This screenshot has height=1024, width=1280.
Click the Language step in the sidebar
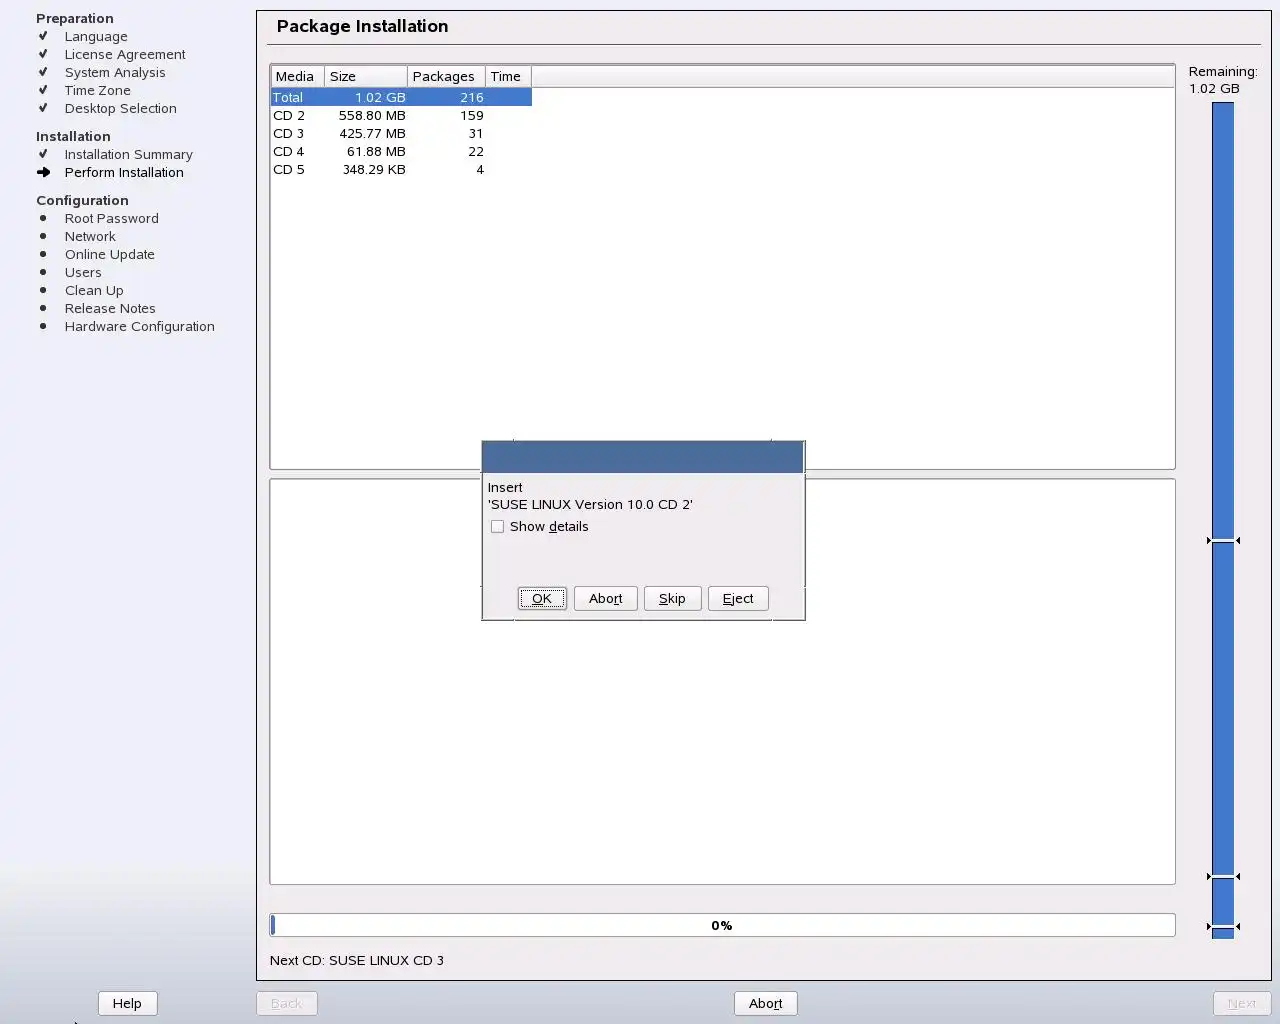[x=96, y=36]
